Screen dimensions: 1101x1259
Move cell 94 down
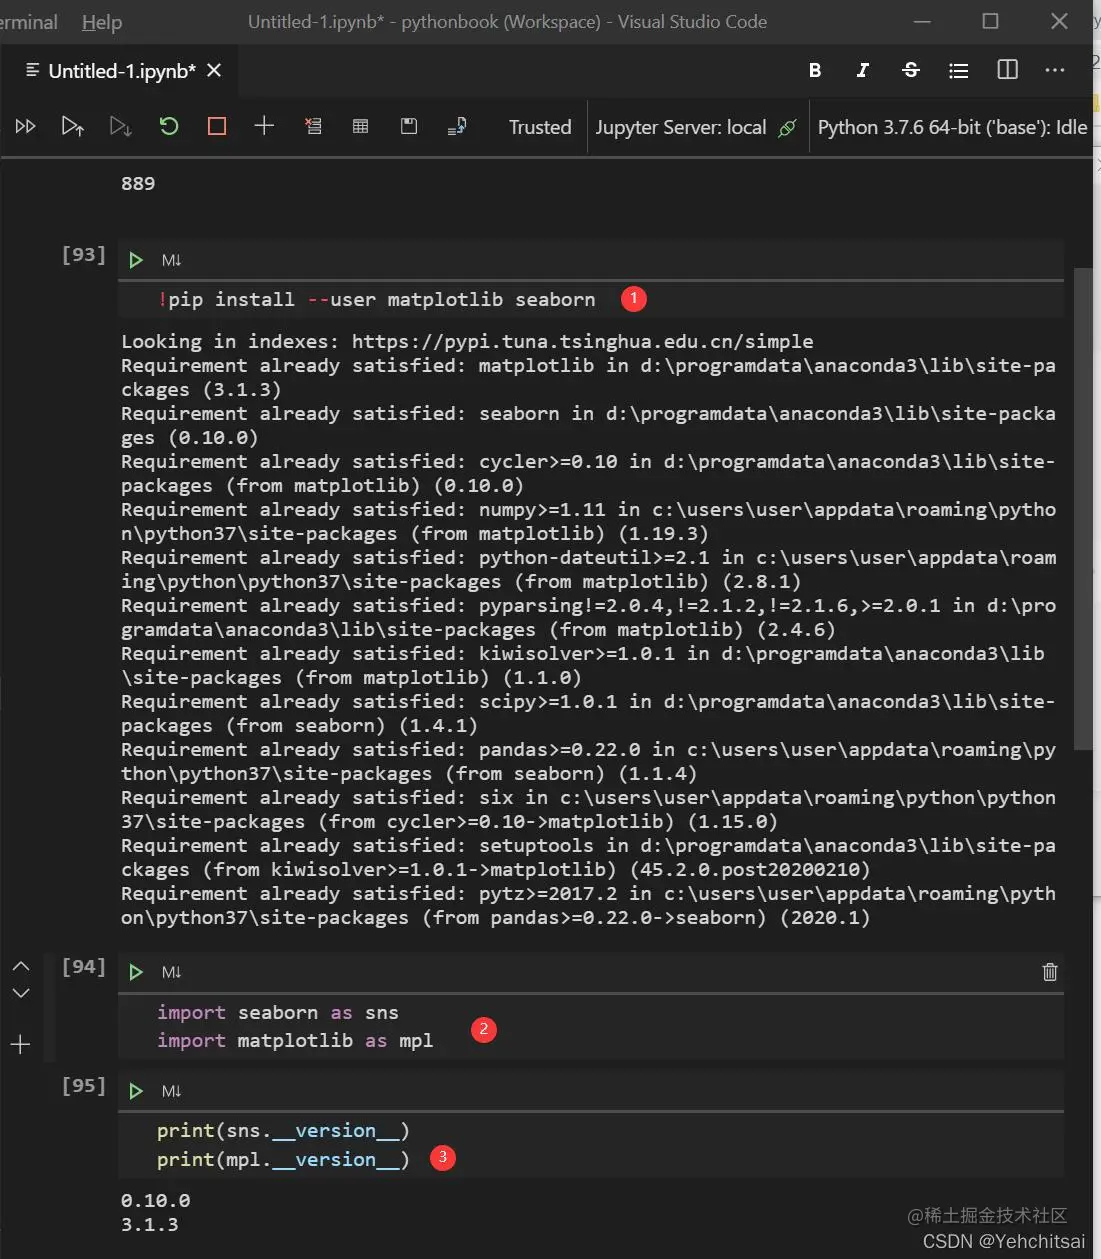tap(21, 993)
